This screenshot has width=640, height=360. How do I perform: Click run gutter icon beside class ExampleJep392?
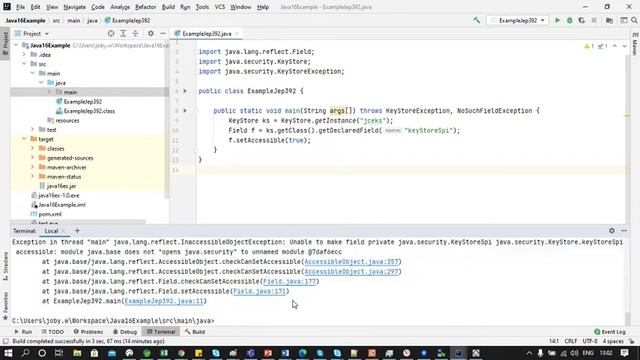coord(185,91)
